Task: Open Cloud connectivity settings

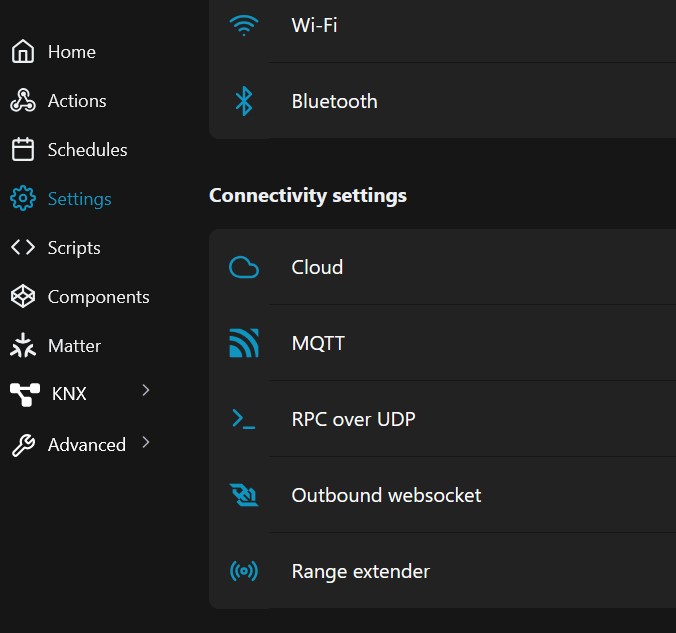Action: 442,267
